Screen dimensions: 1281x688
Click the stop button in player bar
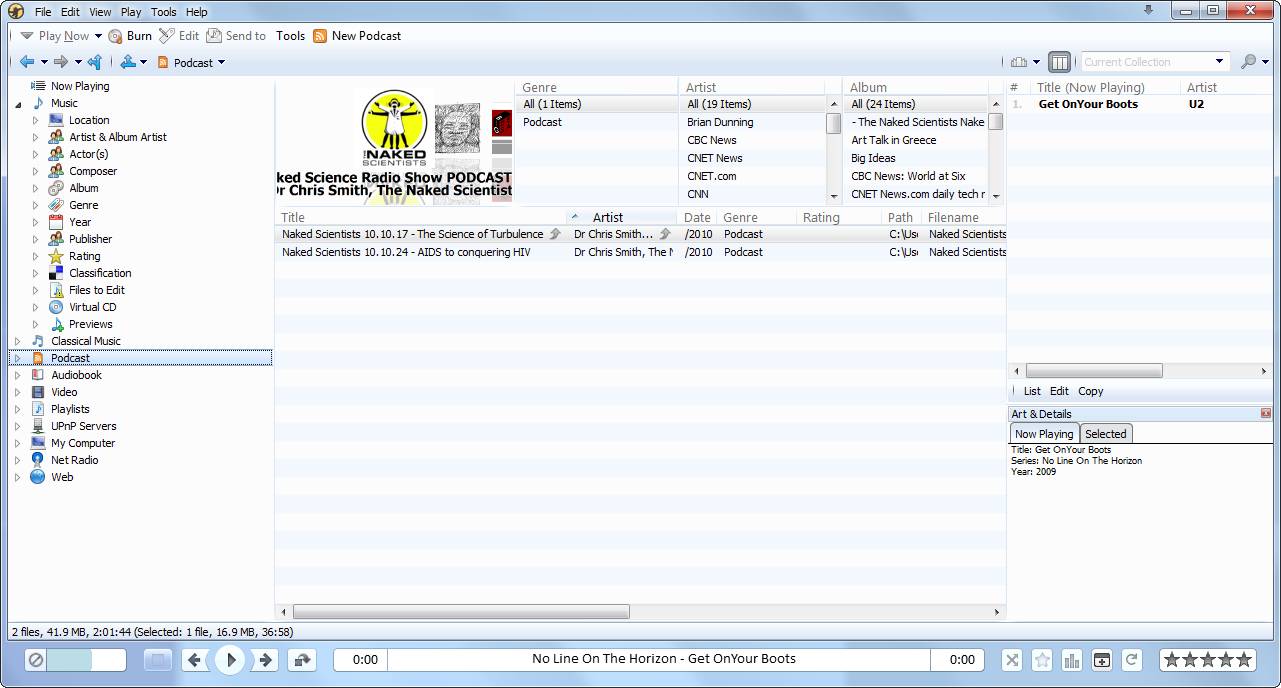click(x=158, y=660)
